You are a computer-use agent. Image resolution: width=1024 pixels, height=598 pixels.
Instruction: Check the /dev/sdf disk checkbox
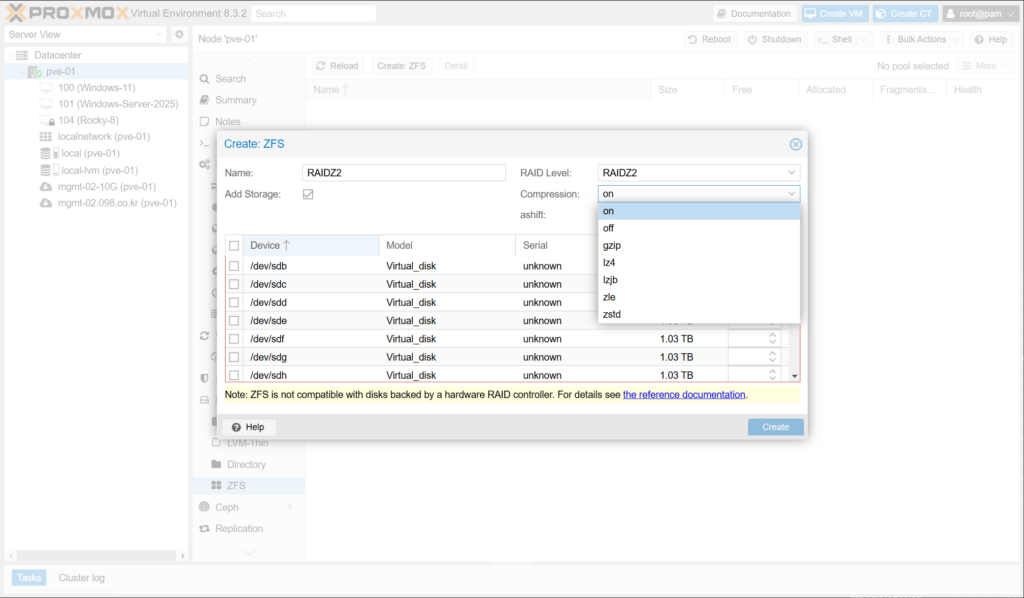point(234,339)
